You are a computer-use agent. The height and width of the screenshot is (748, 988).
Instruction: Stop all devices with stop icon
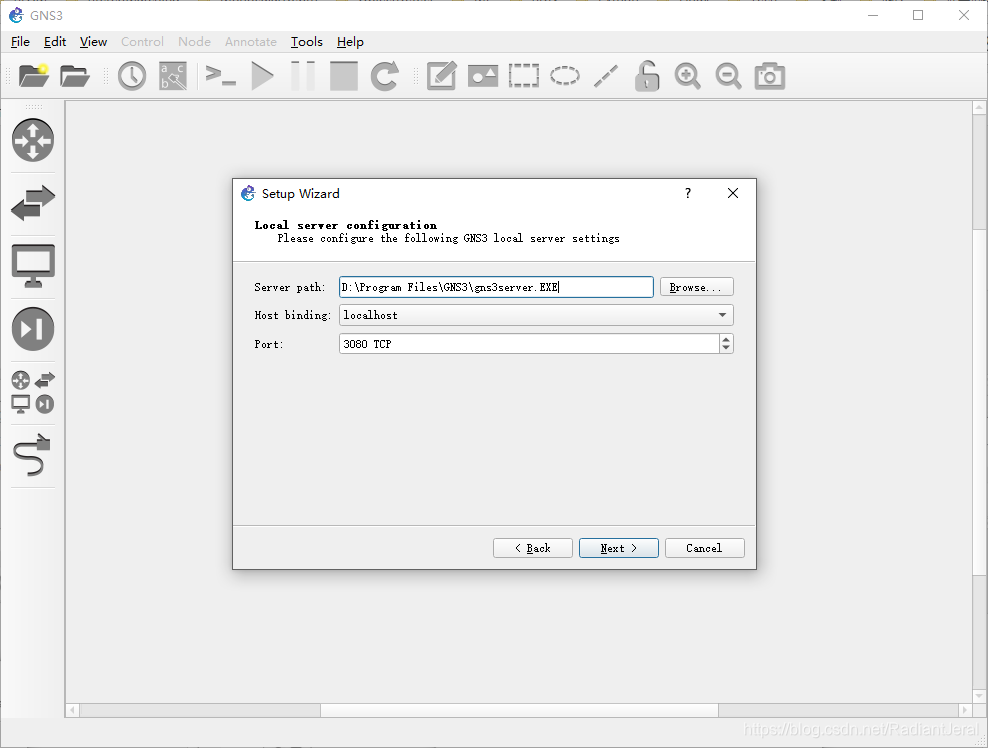[x=344, y=76]
